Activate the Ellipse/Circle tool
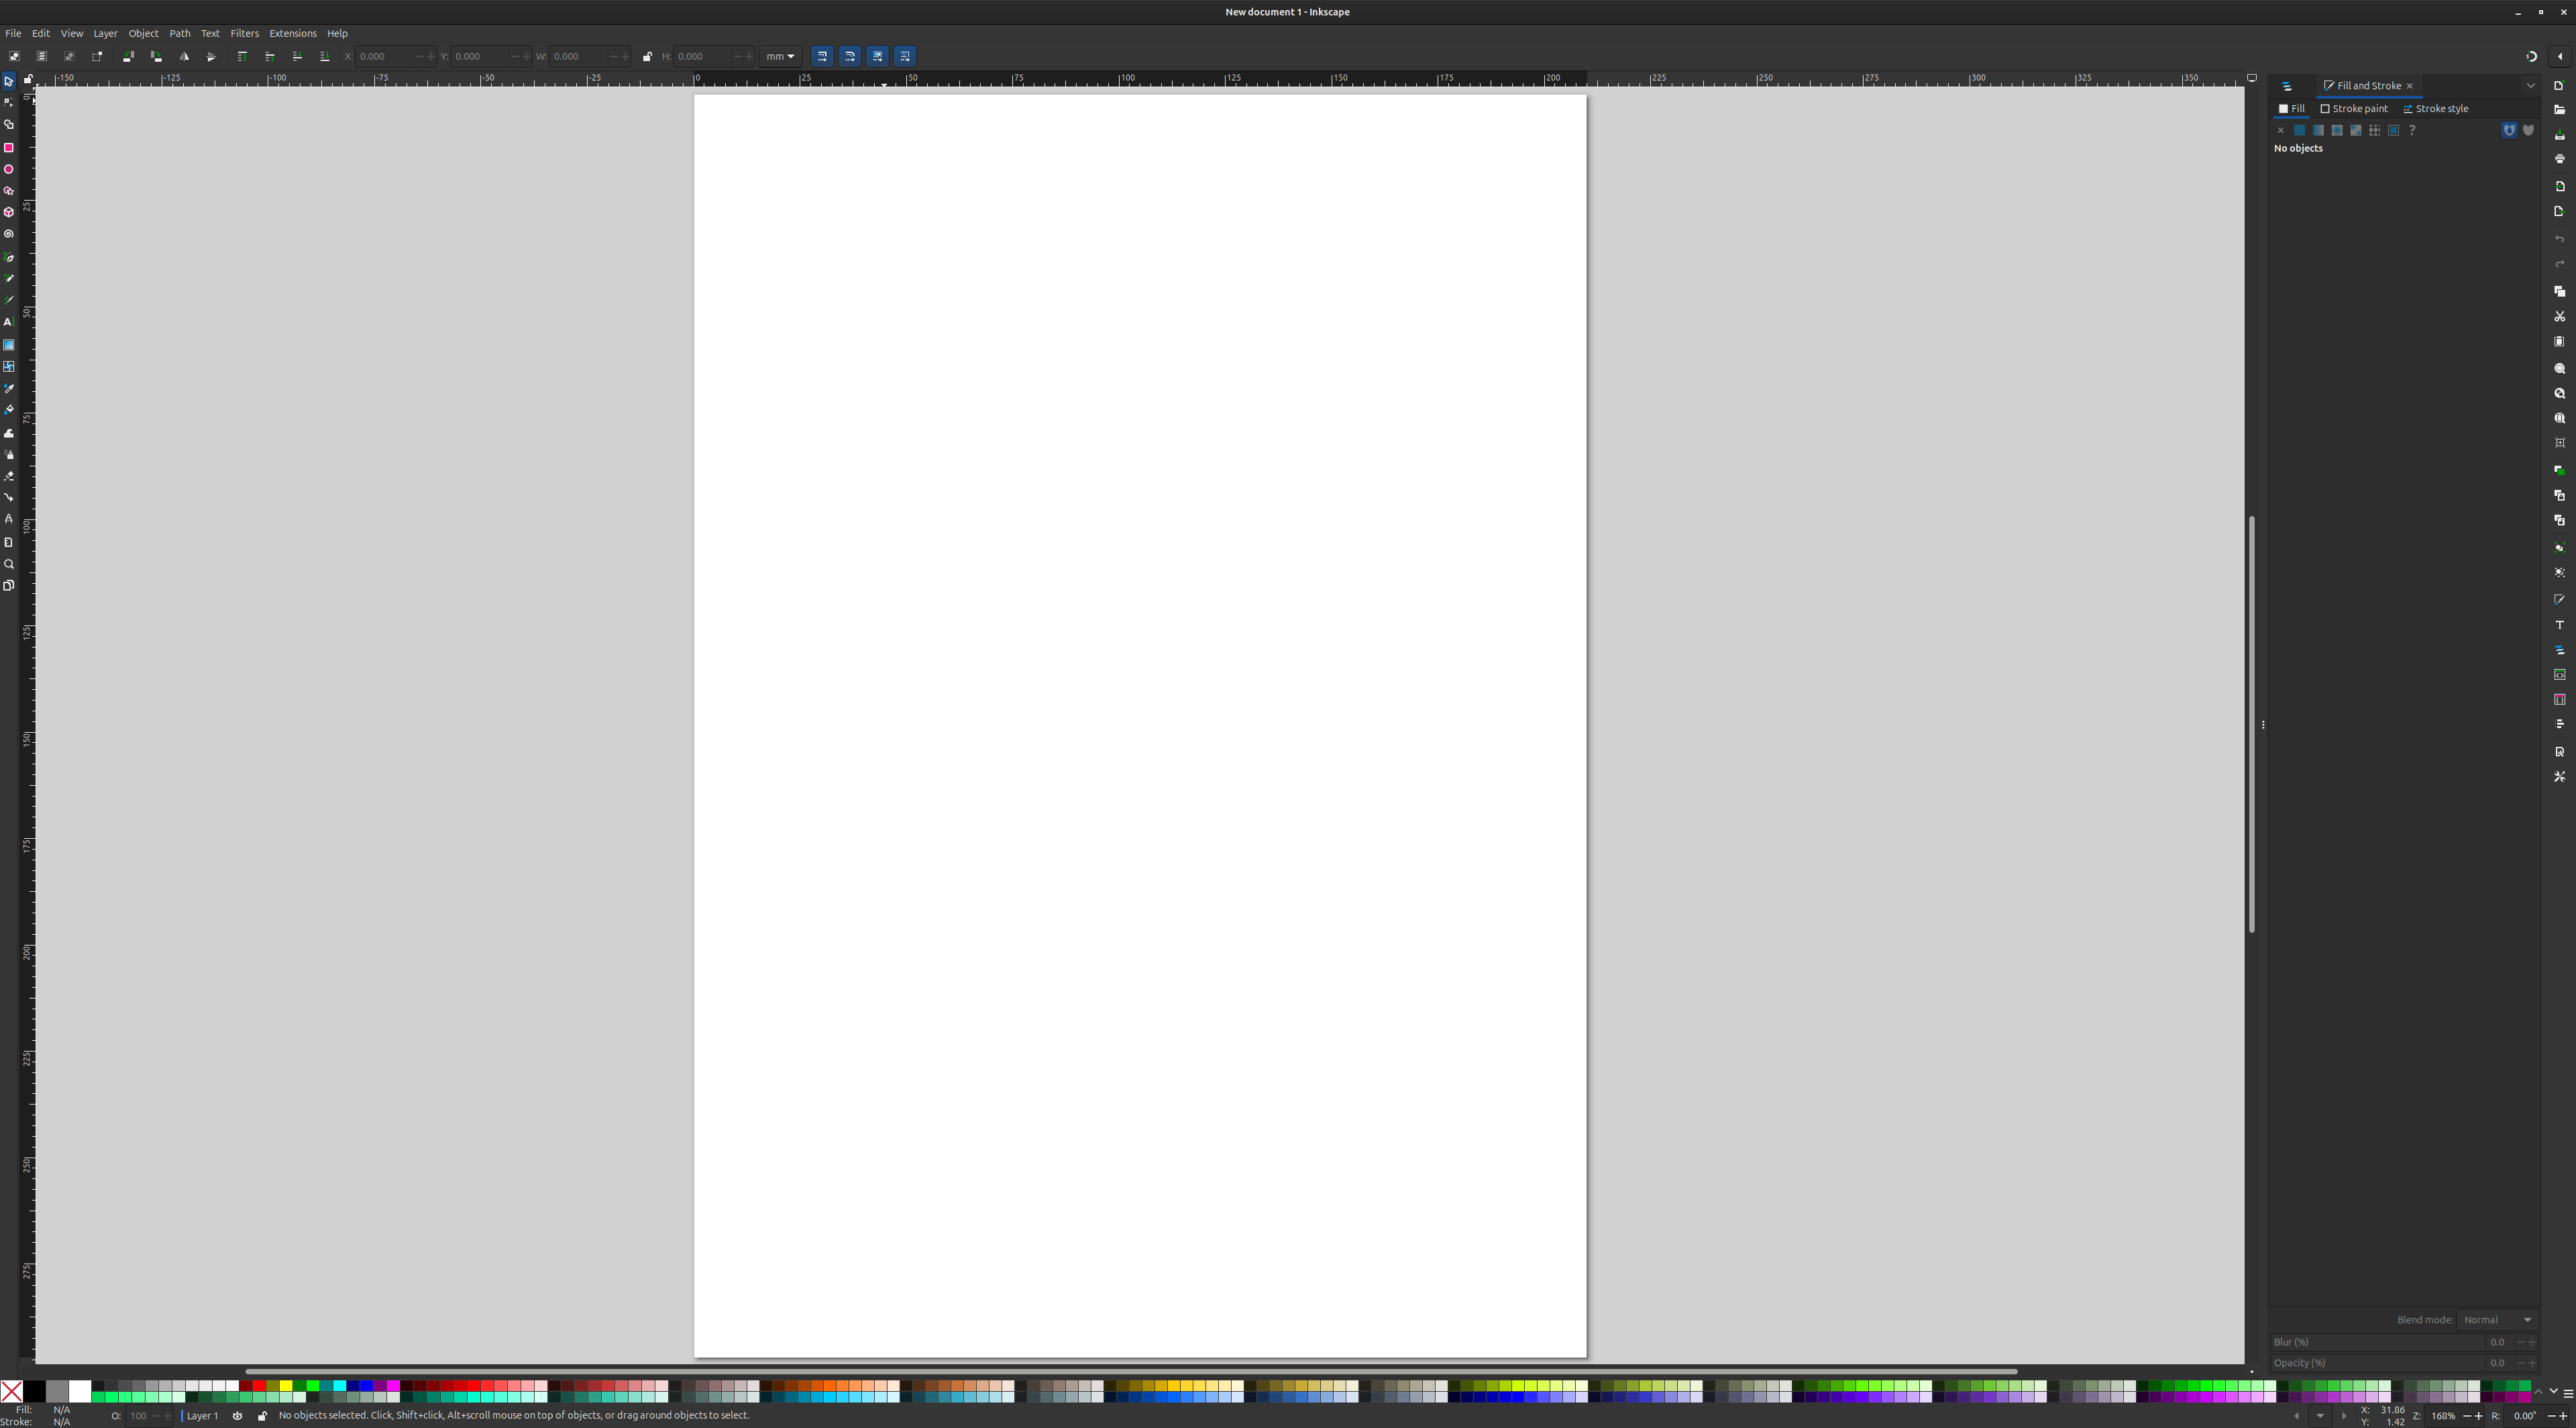Image resolution: width=2576 pixels, height=1428 pixels. tap(9, 169)
